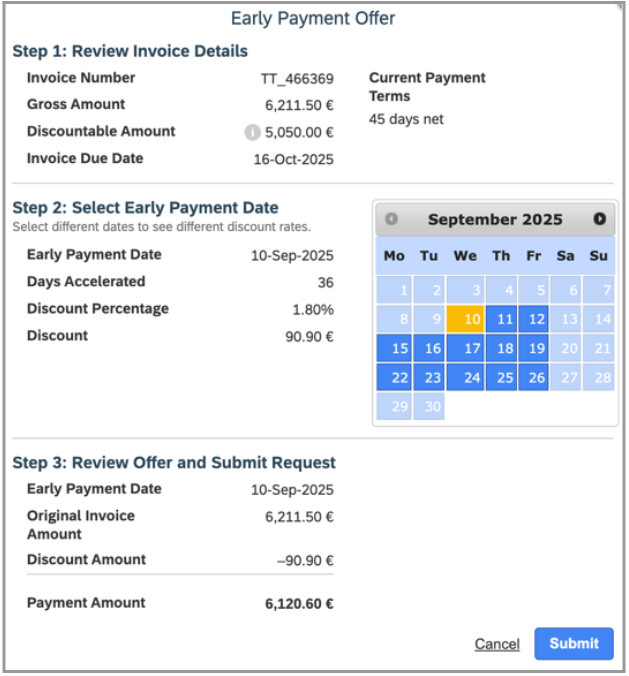
Task: Click the discountable amount 5,050.00 €
Action: 299,132
